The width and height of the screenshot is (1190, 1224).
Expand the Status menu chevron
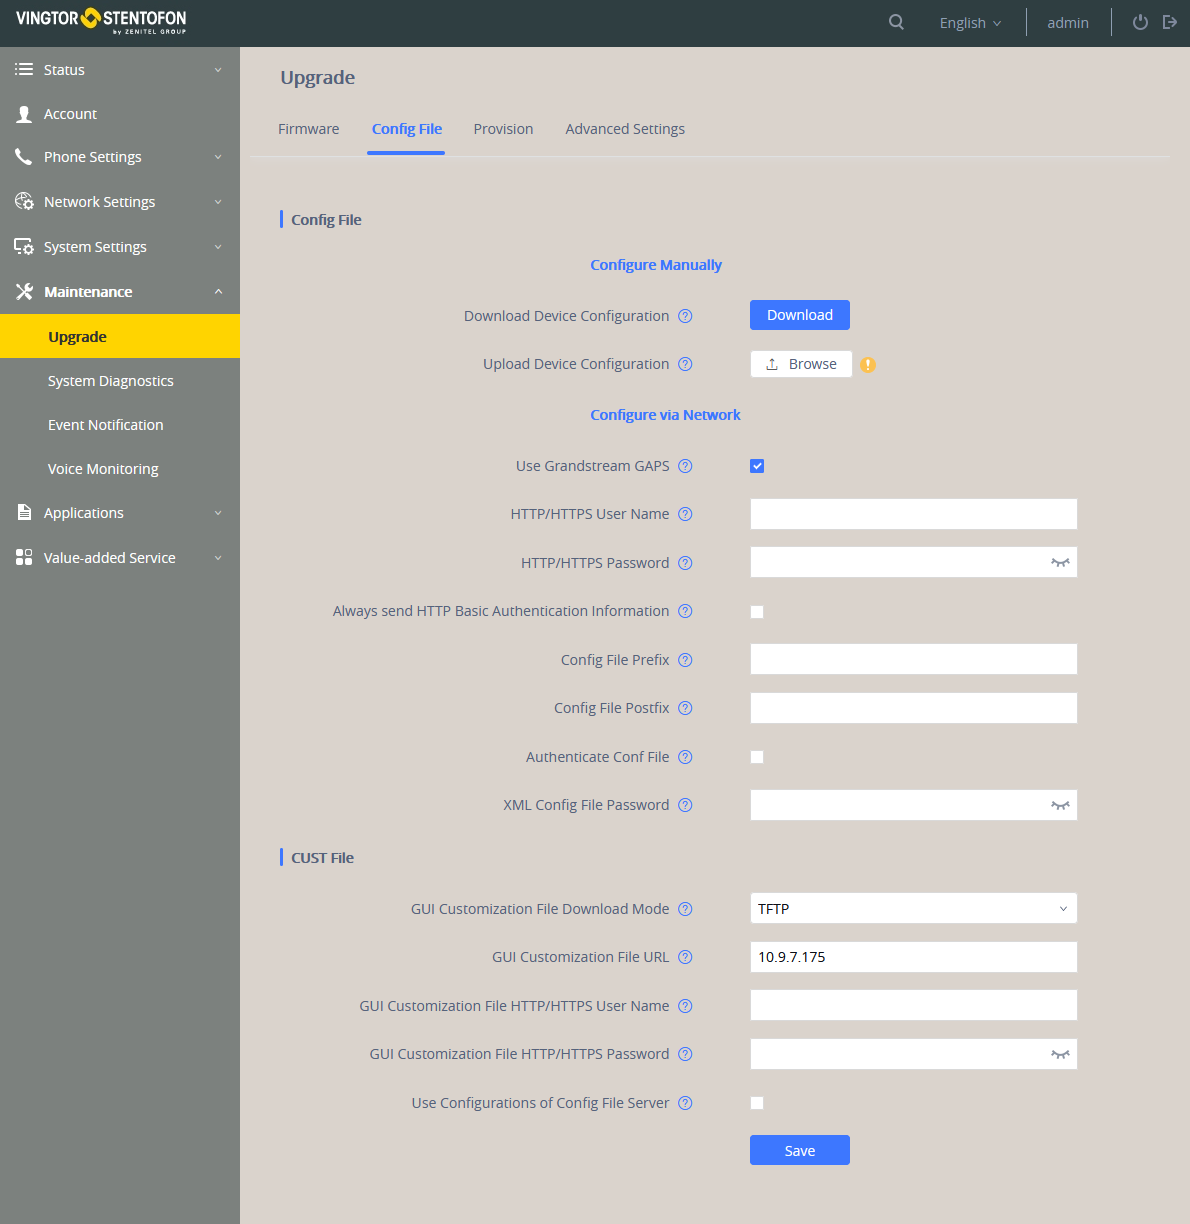coord(218,70)
